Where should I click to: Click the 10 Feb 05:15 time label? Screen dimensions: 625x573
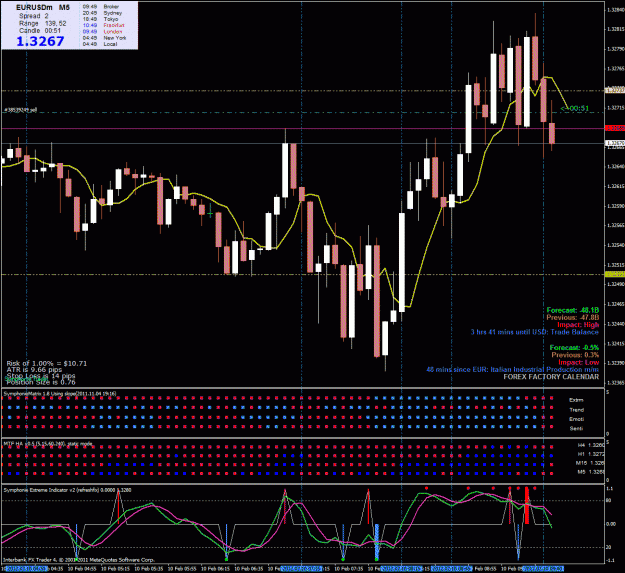pos(115,569)
